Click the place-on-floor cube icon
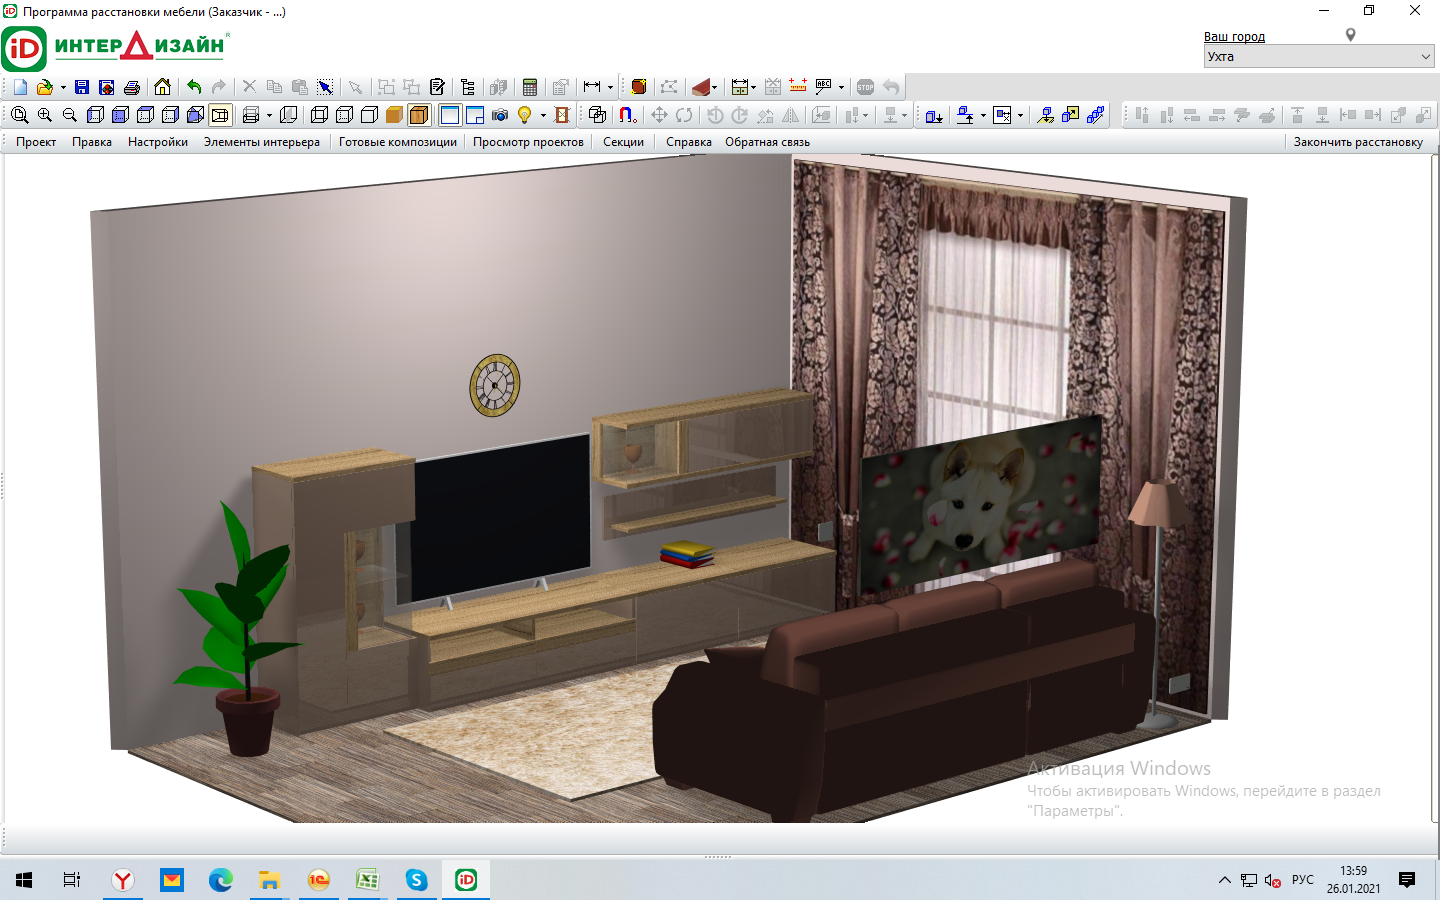 1045,115
